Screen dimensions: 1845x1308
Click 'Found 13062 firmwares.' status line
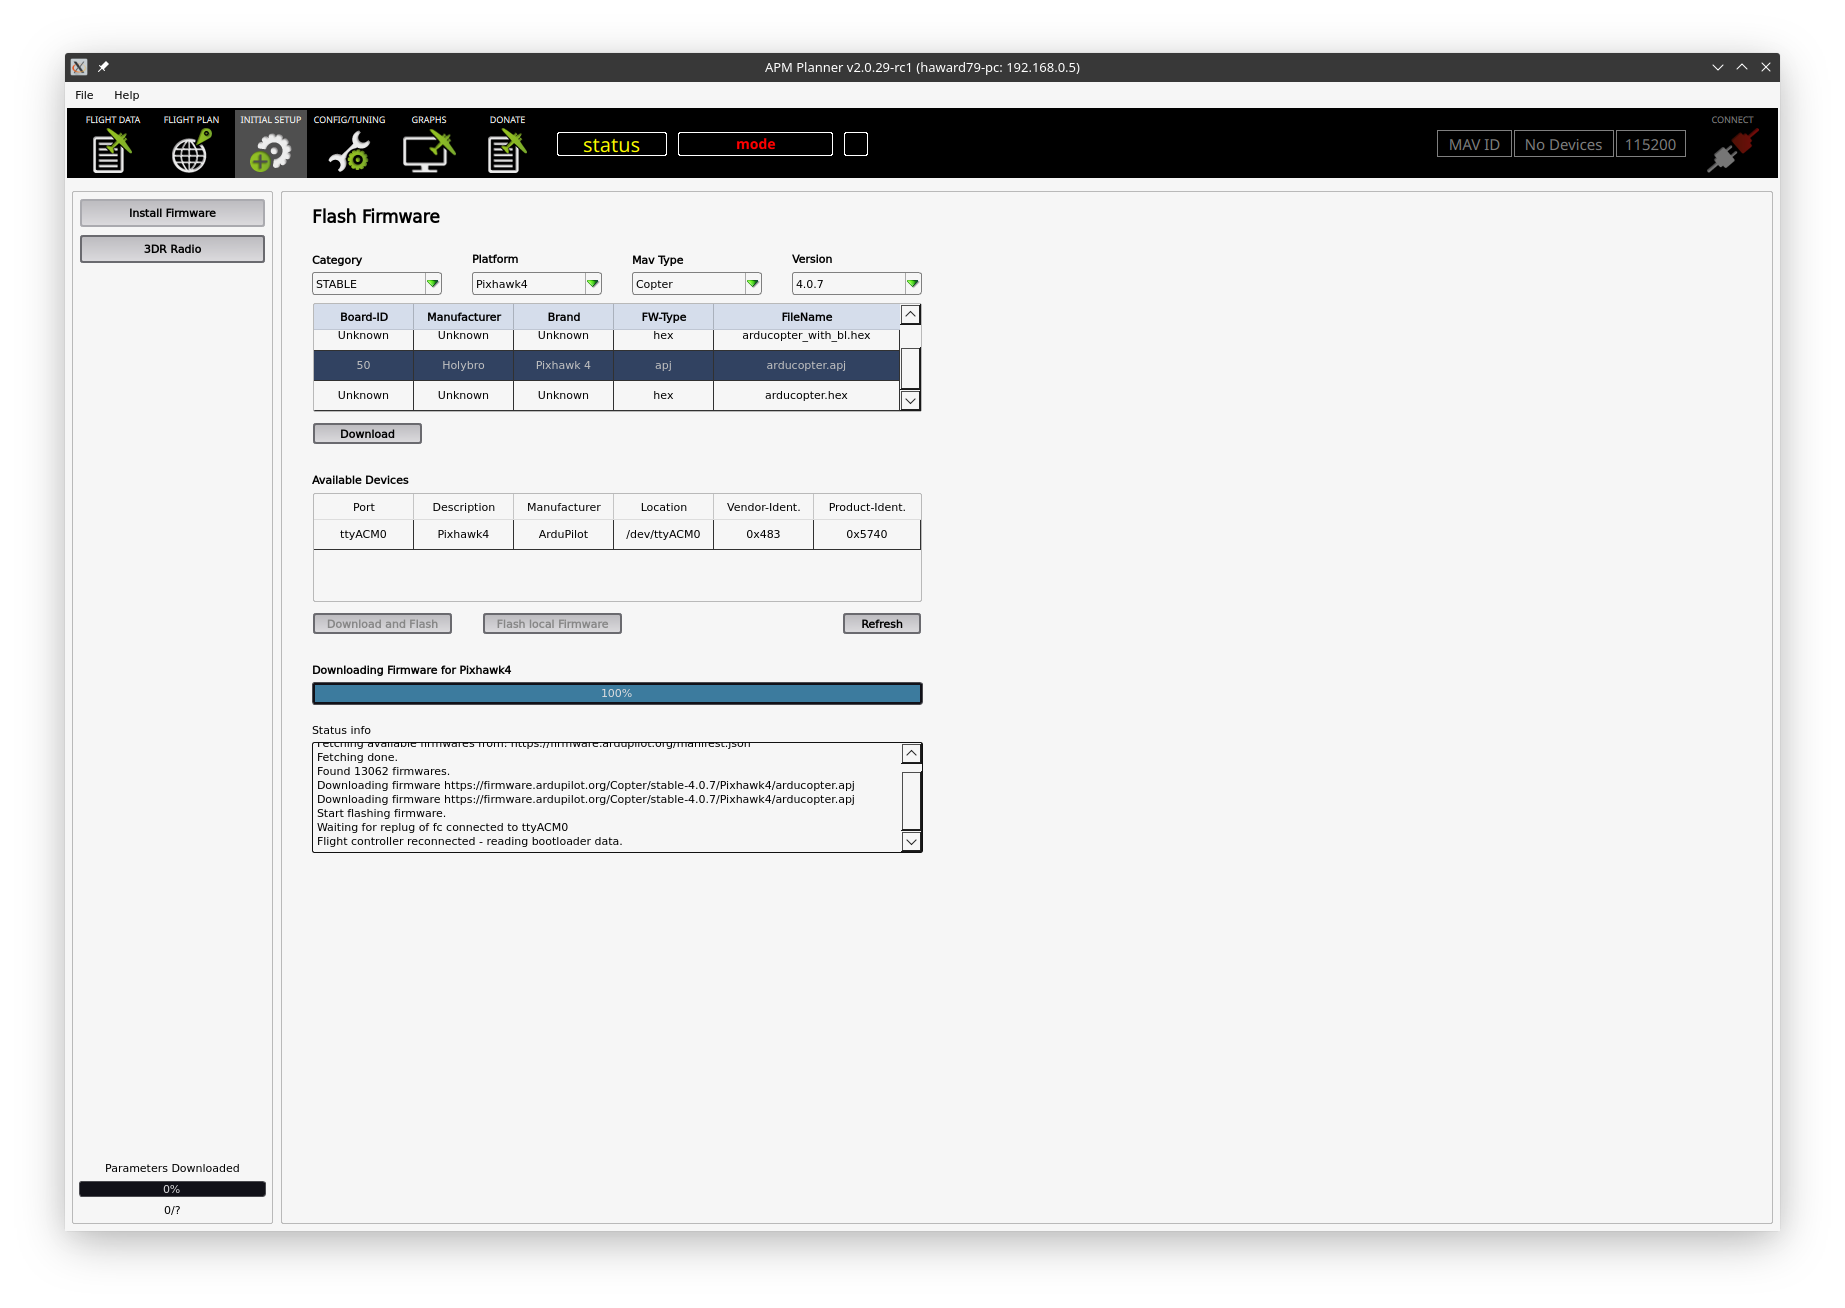point(383,772)
